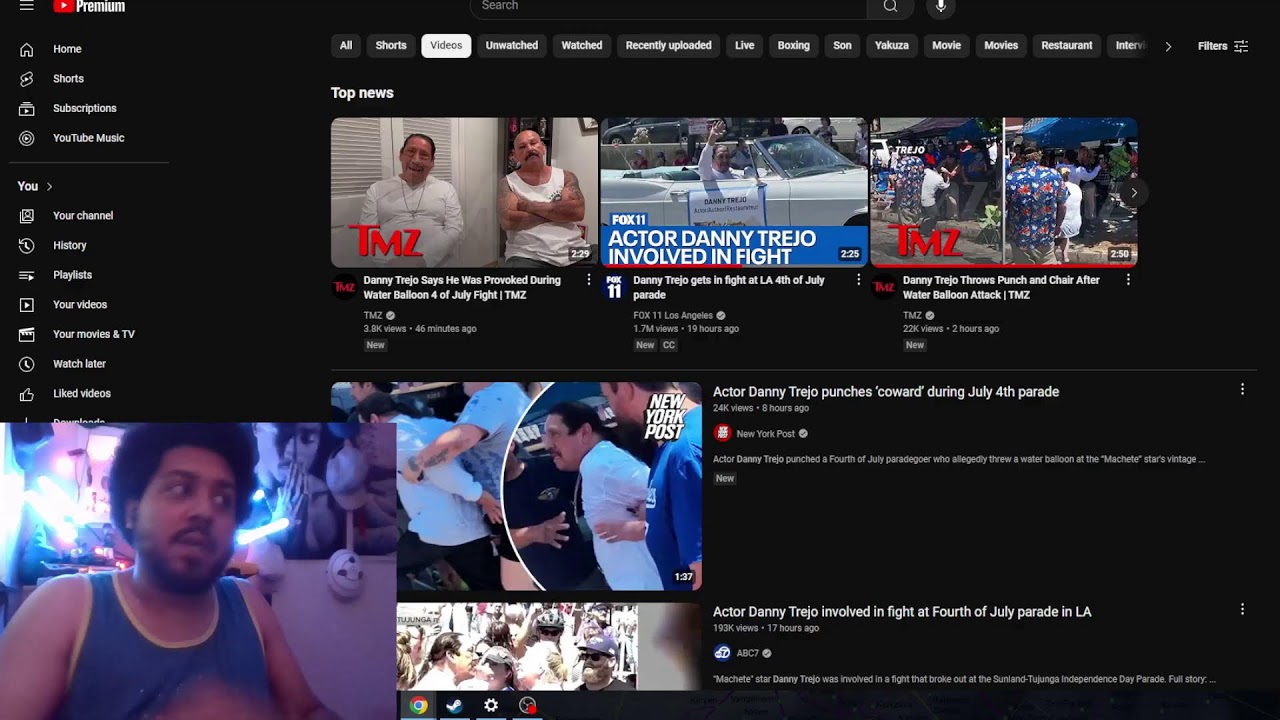Select the Live filter chip
Screen dimensions: 1280x720
coord(745,46)
